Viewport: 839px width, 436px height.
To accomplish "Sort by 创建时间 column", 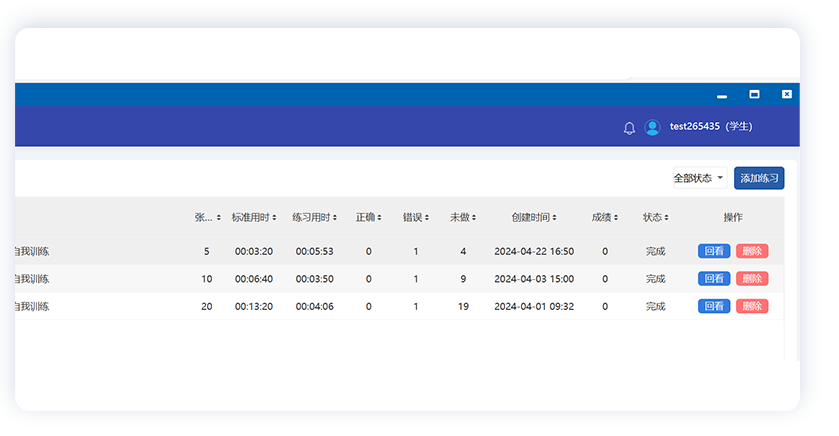I will (533, 217).
